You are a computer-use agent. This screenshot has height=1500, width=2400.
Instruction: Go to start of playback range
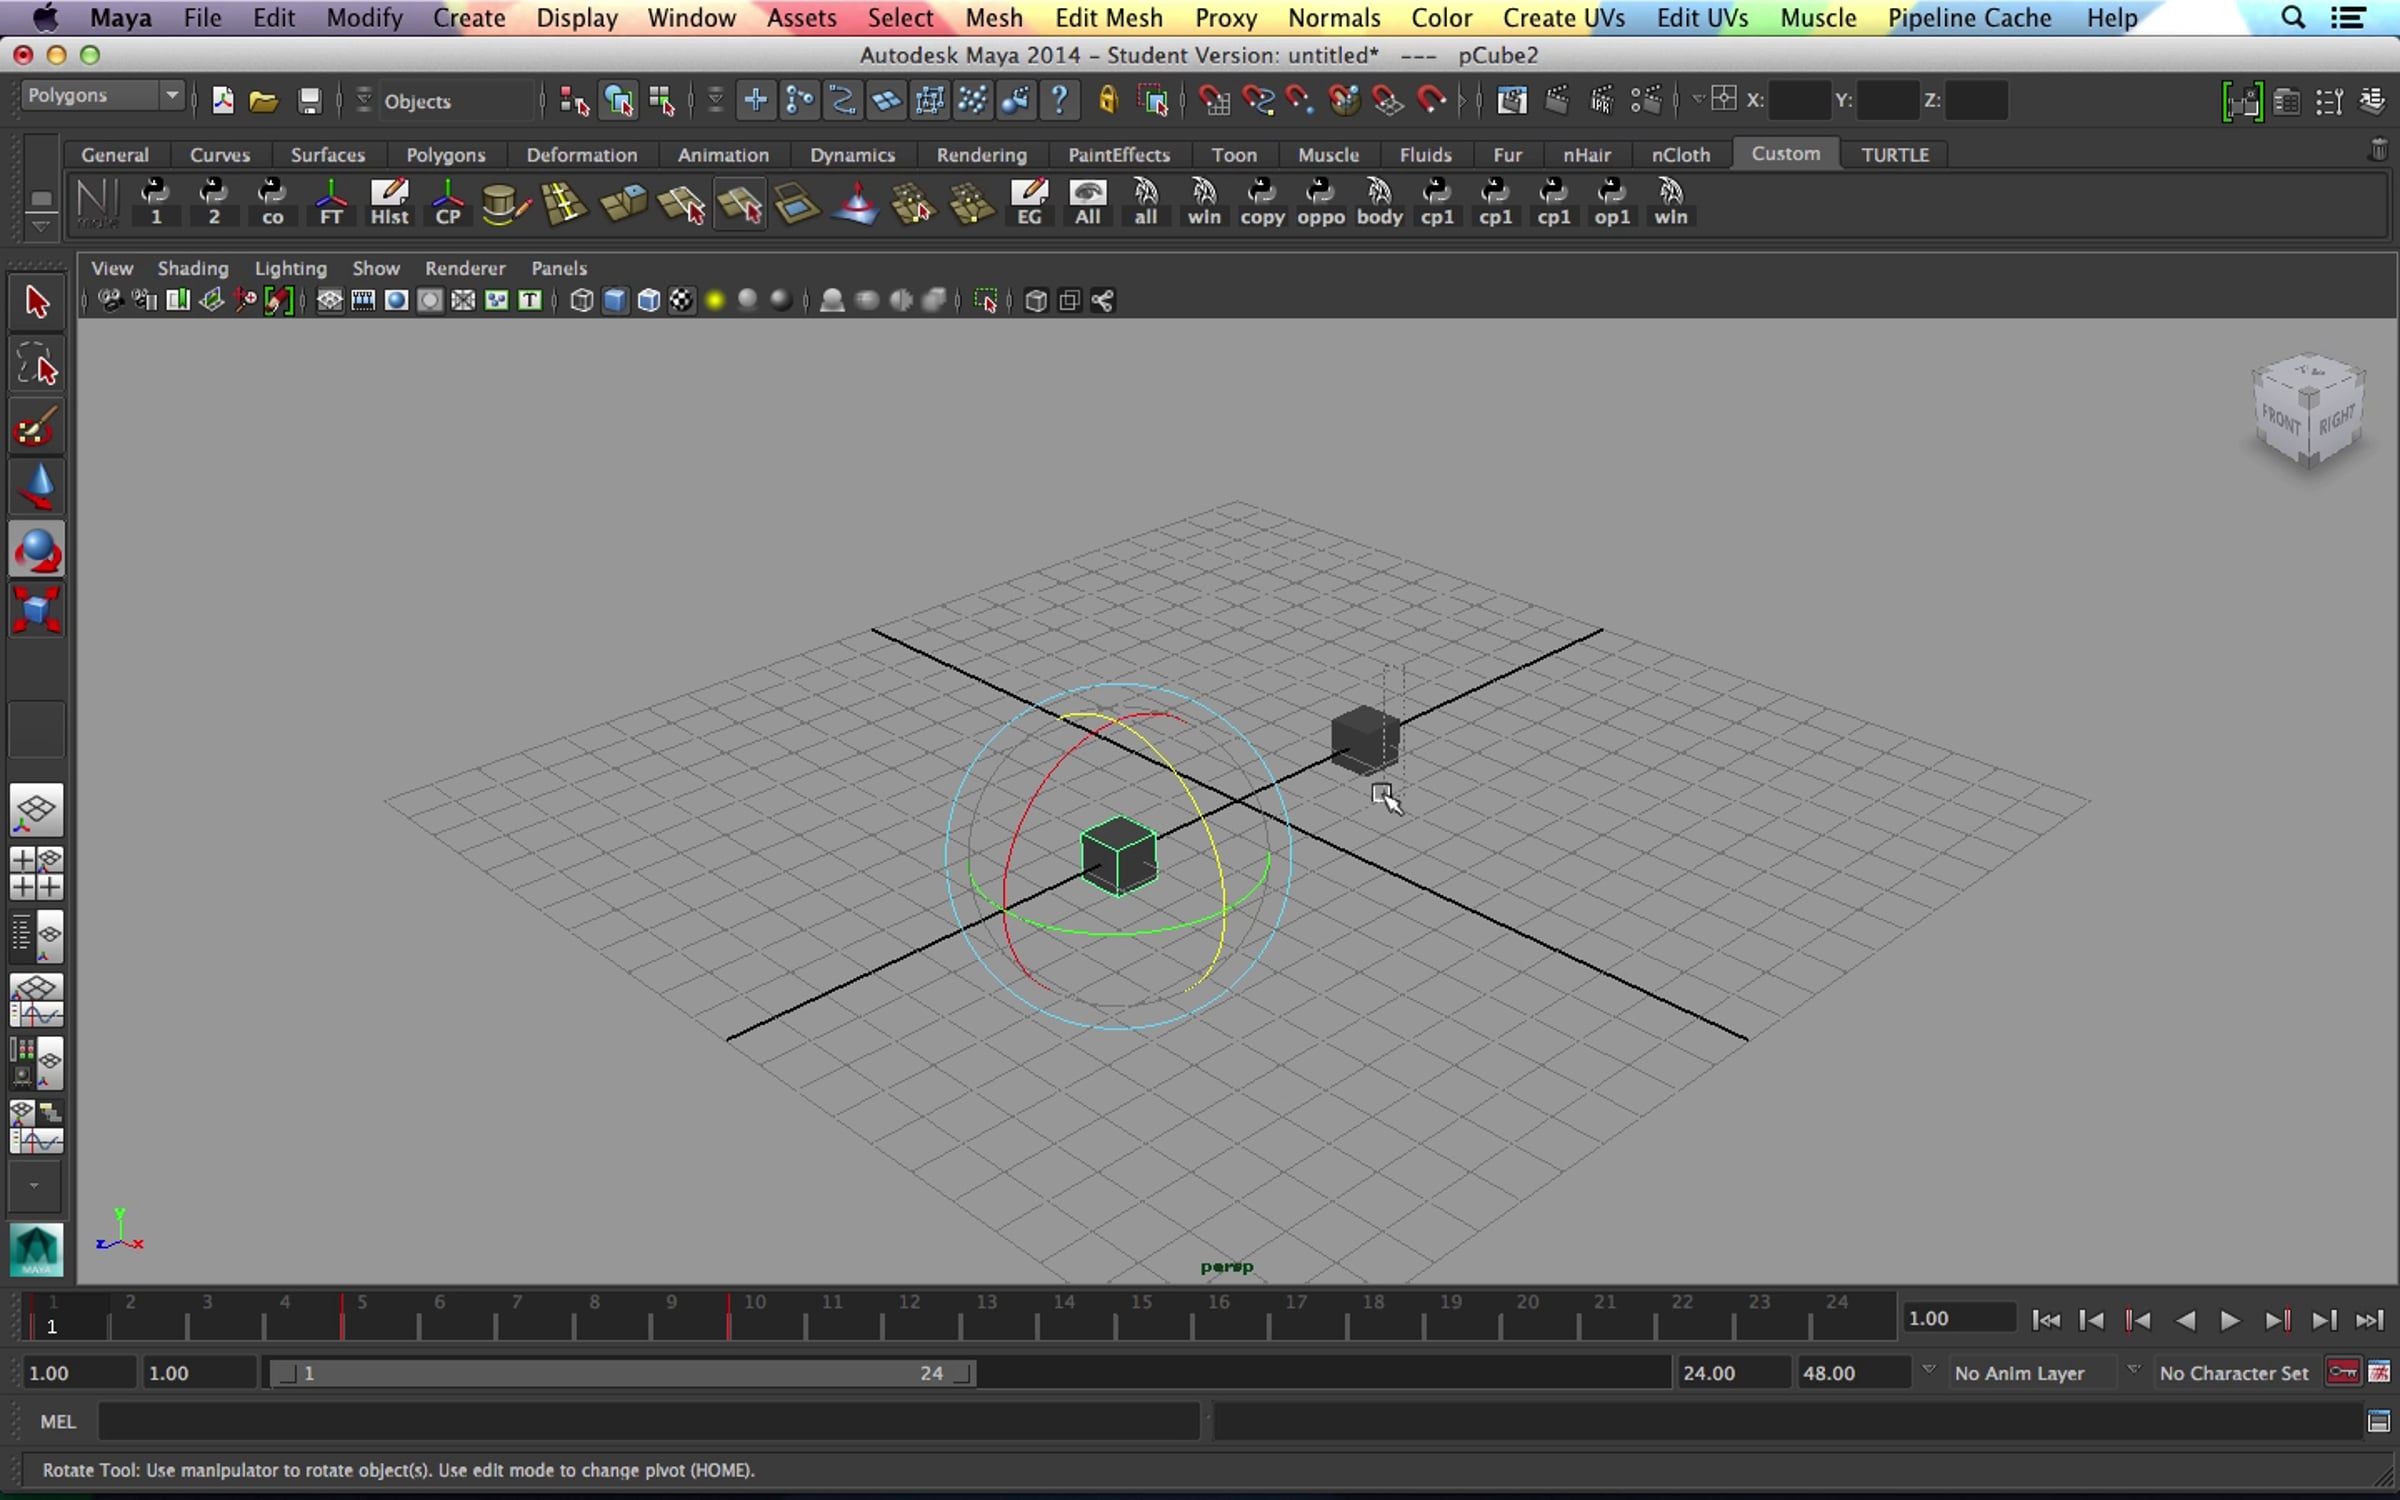click(2045, 1320)
